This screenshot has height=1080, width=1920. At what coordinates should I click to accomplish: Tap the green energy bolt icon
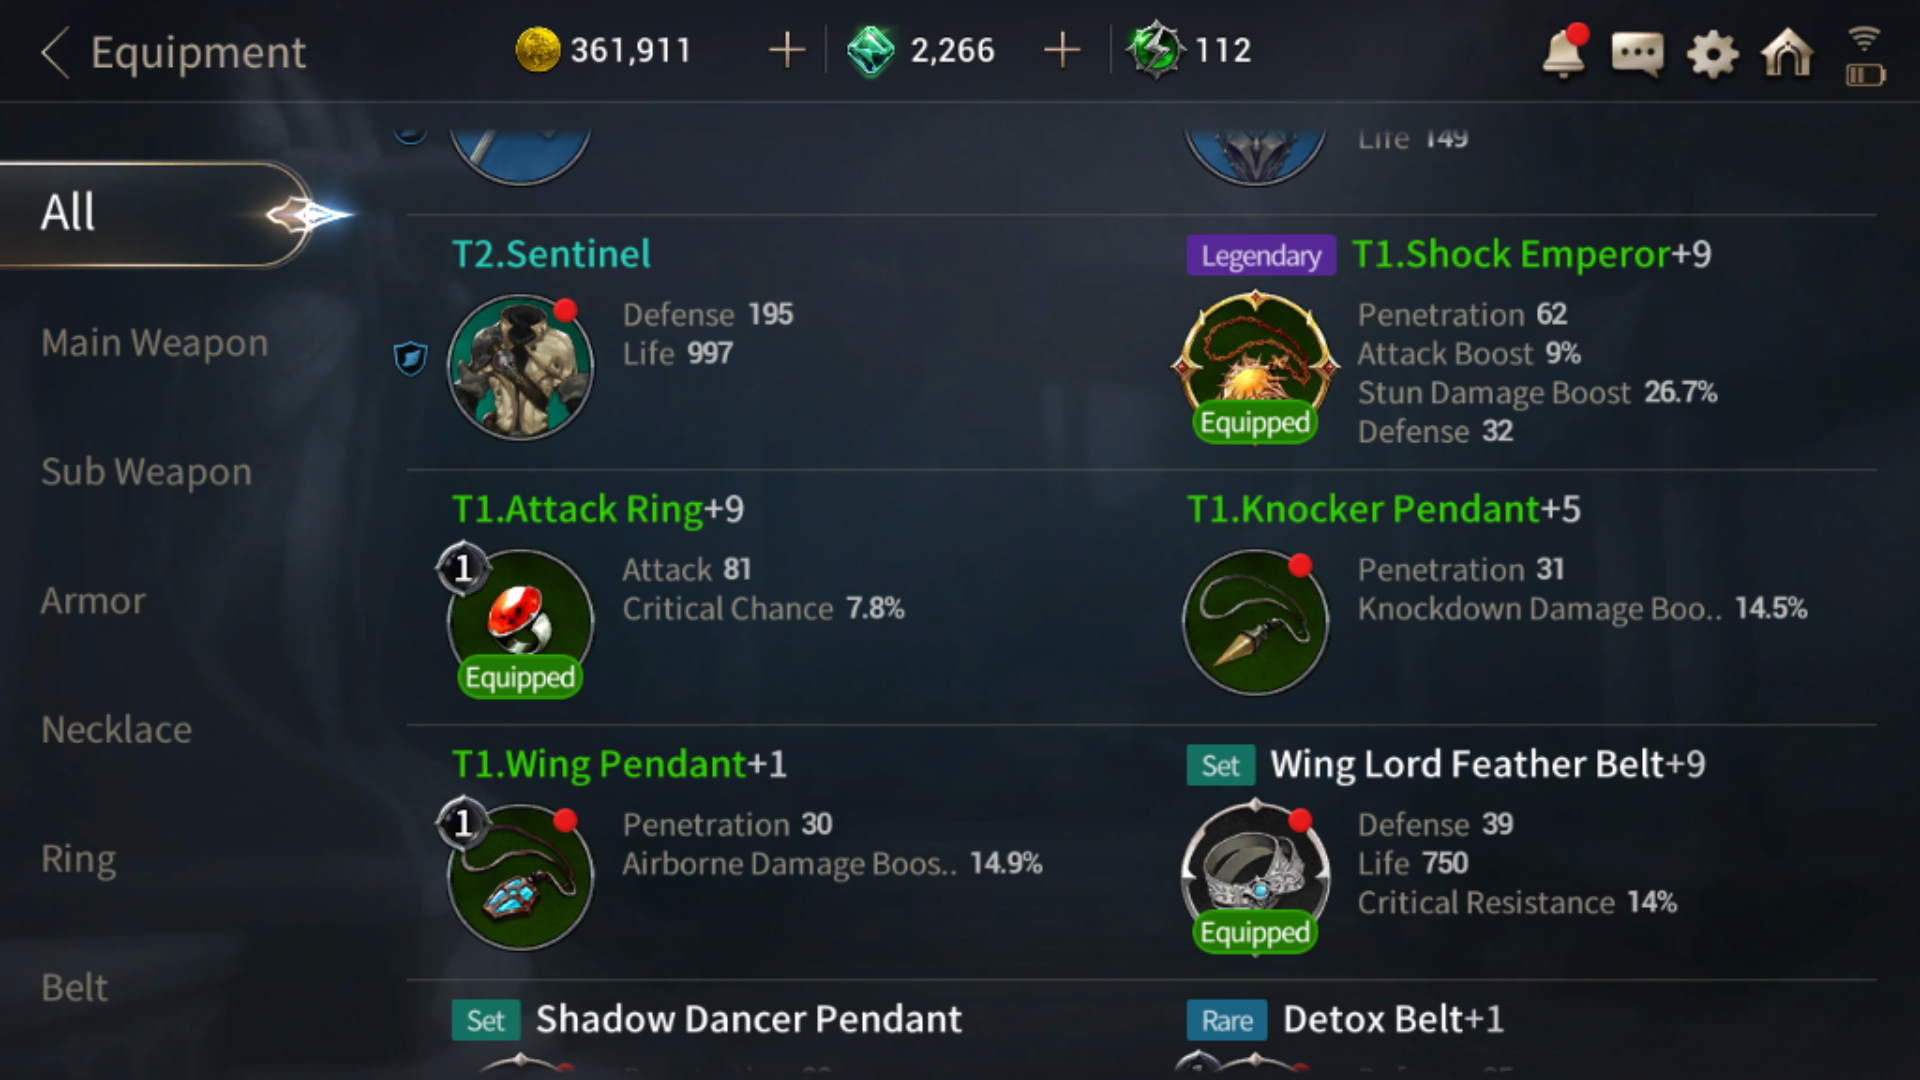[1156, 50]
